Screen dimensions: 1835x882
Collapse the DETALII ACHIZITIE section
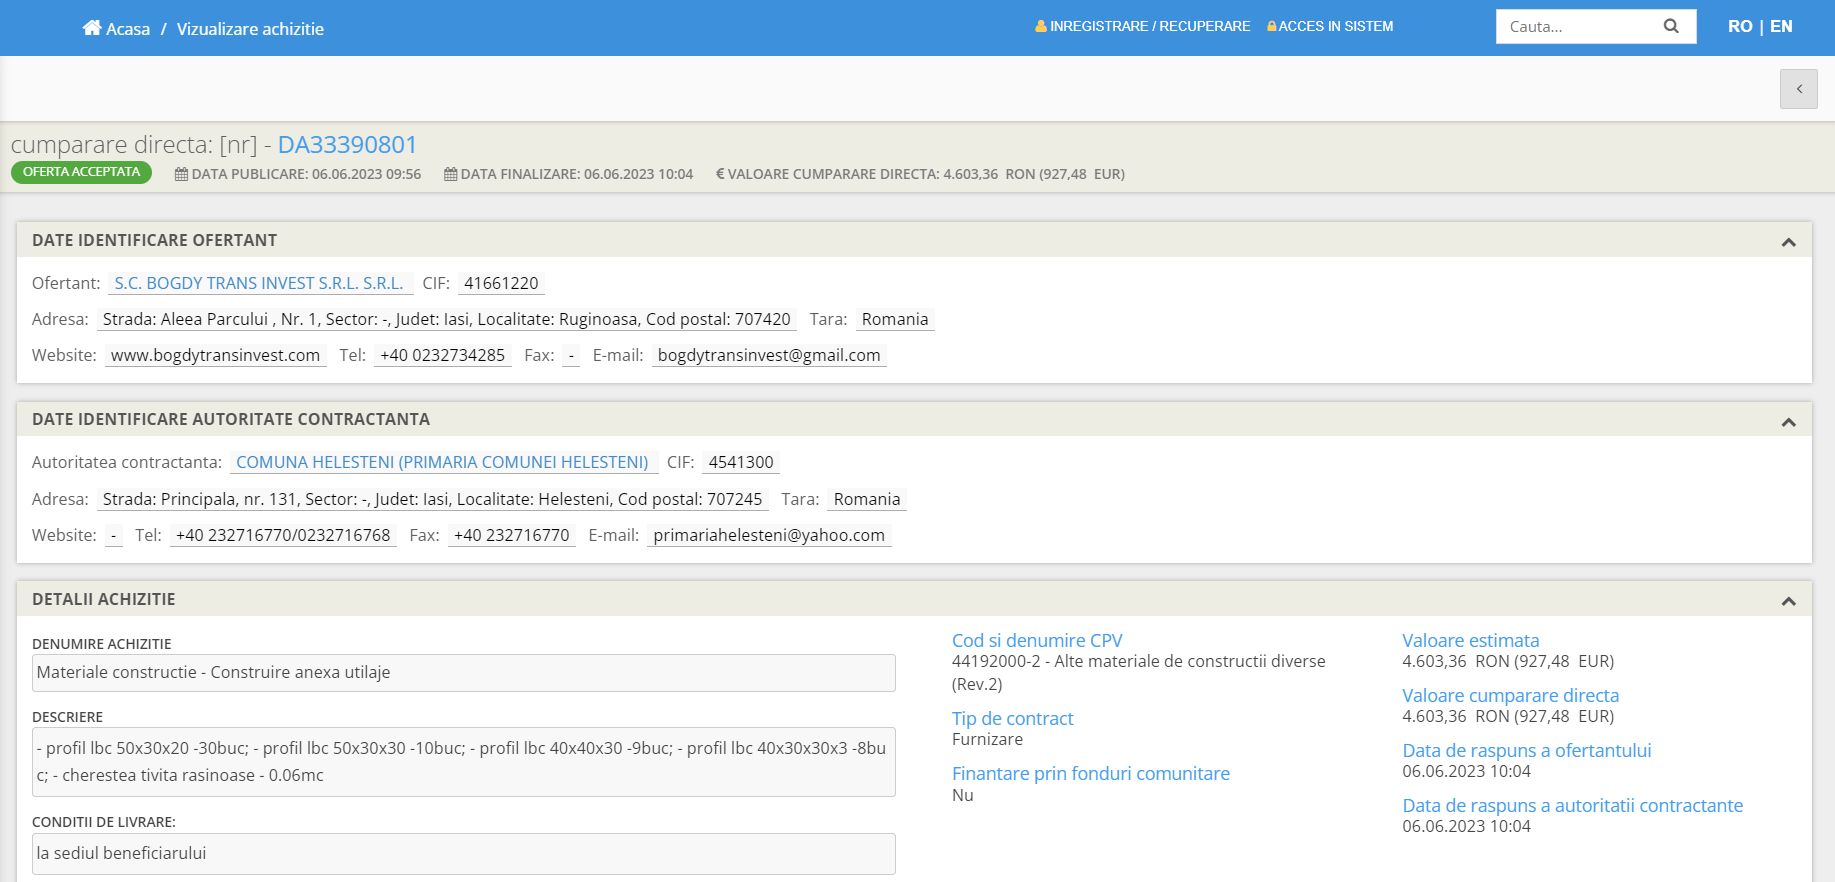coord(1788,601)
